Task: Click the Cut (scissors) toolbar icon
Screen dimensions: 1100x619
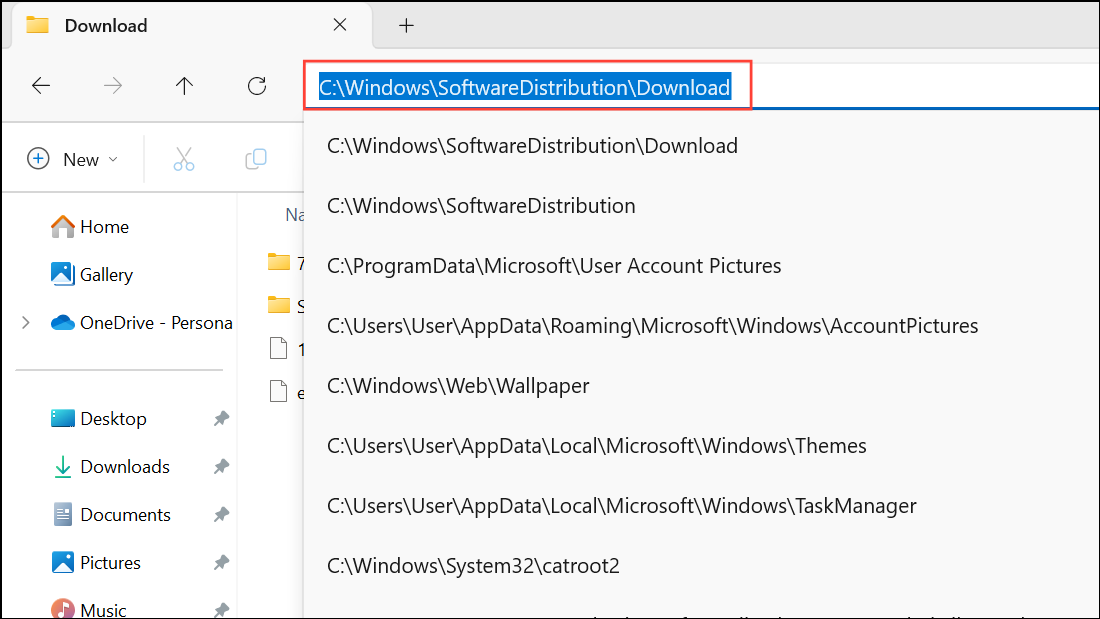Action: (184, 157)
